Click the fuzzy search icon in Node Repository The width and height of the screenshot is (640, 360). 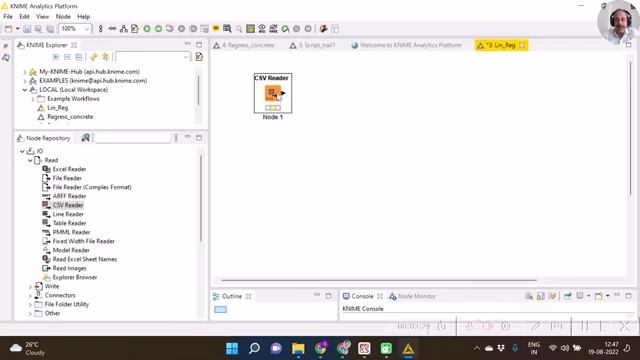coord(85,138)
